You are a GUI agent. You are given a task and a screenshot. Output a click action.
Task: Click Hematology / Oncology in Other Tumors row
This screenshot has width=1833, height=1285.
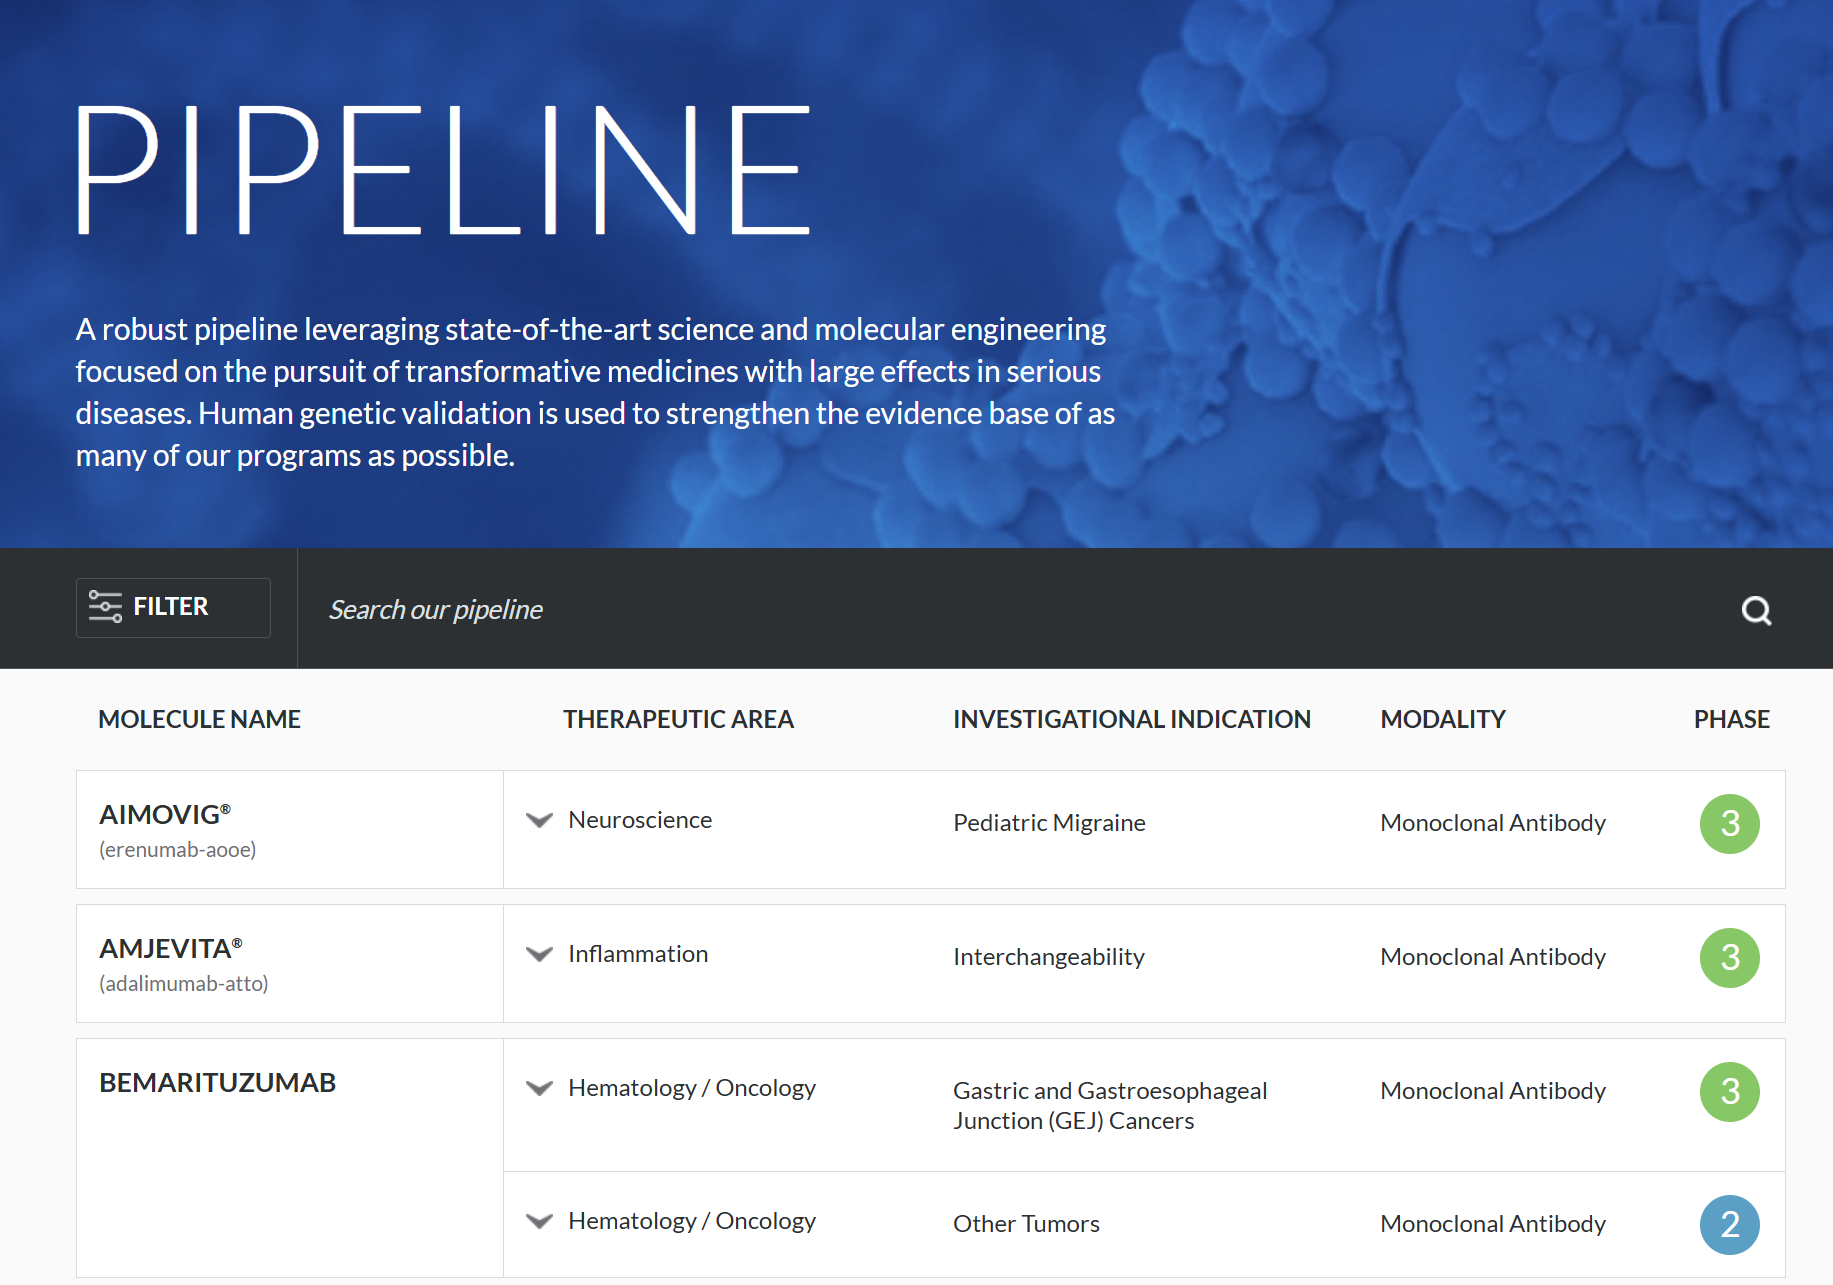[x=692, y=1221]
